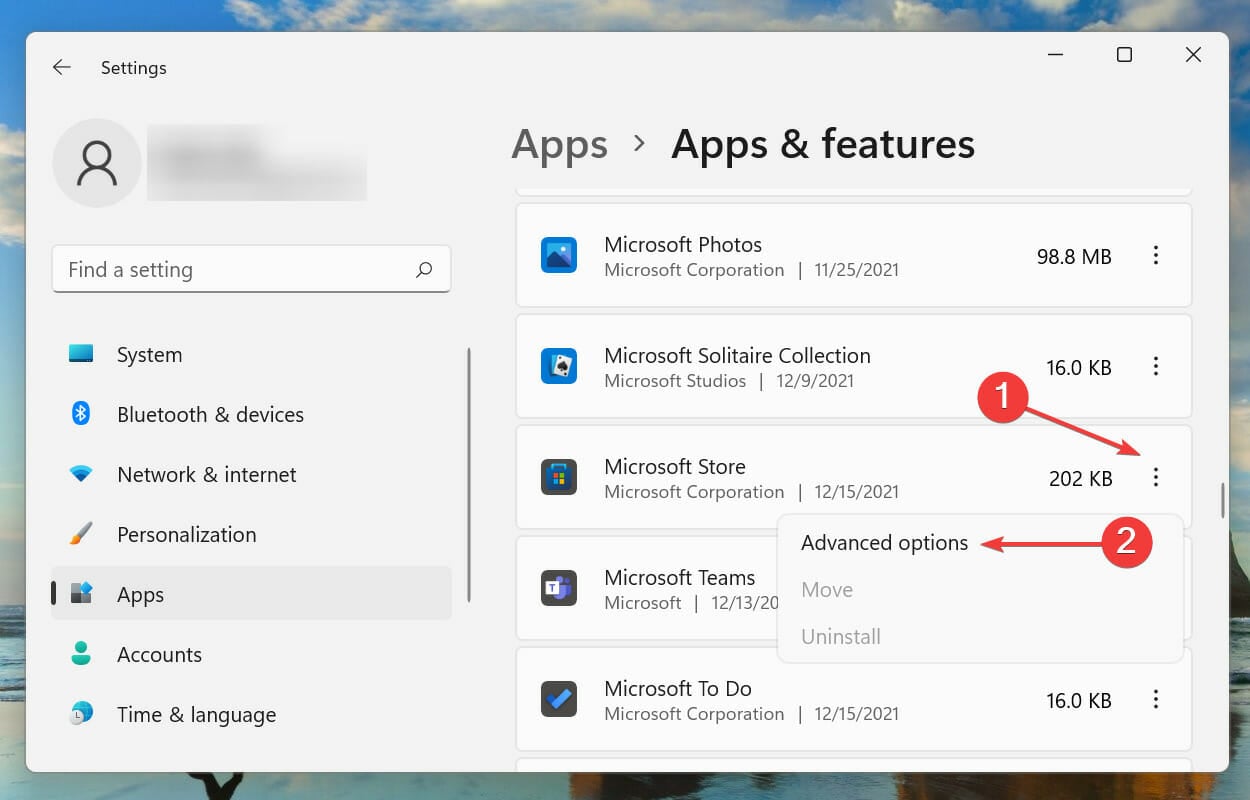Screen dimensions: 1250x800
Task: Click the Microsoft Photos app icon
Action: (559, 255)
